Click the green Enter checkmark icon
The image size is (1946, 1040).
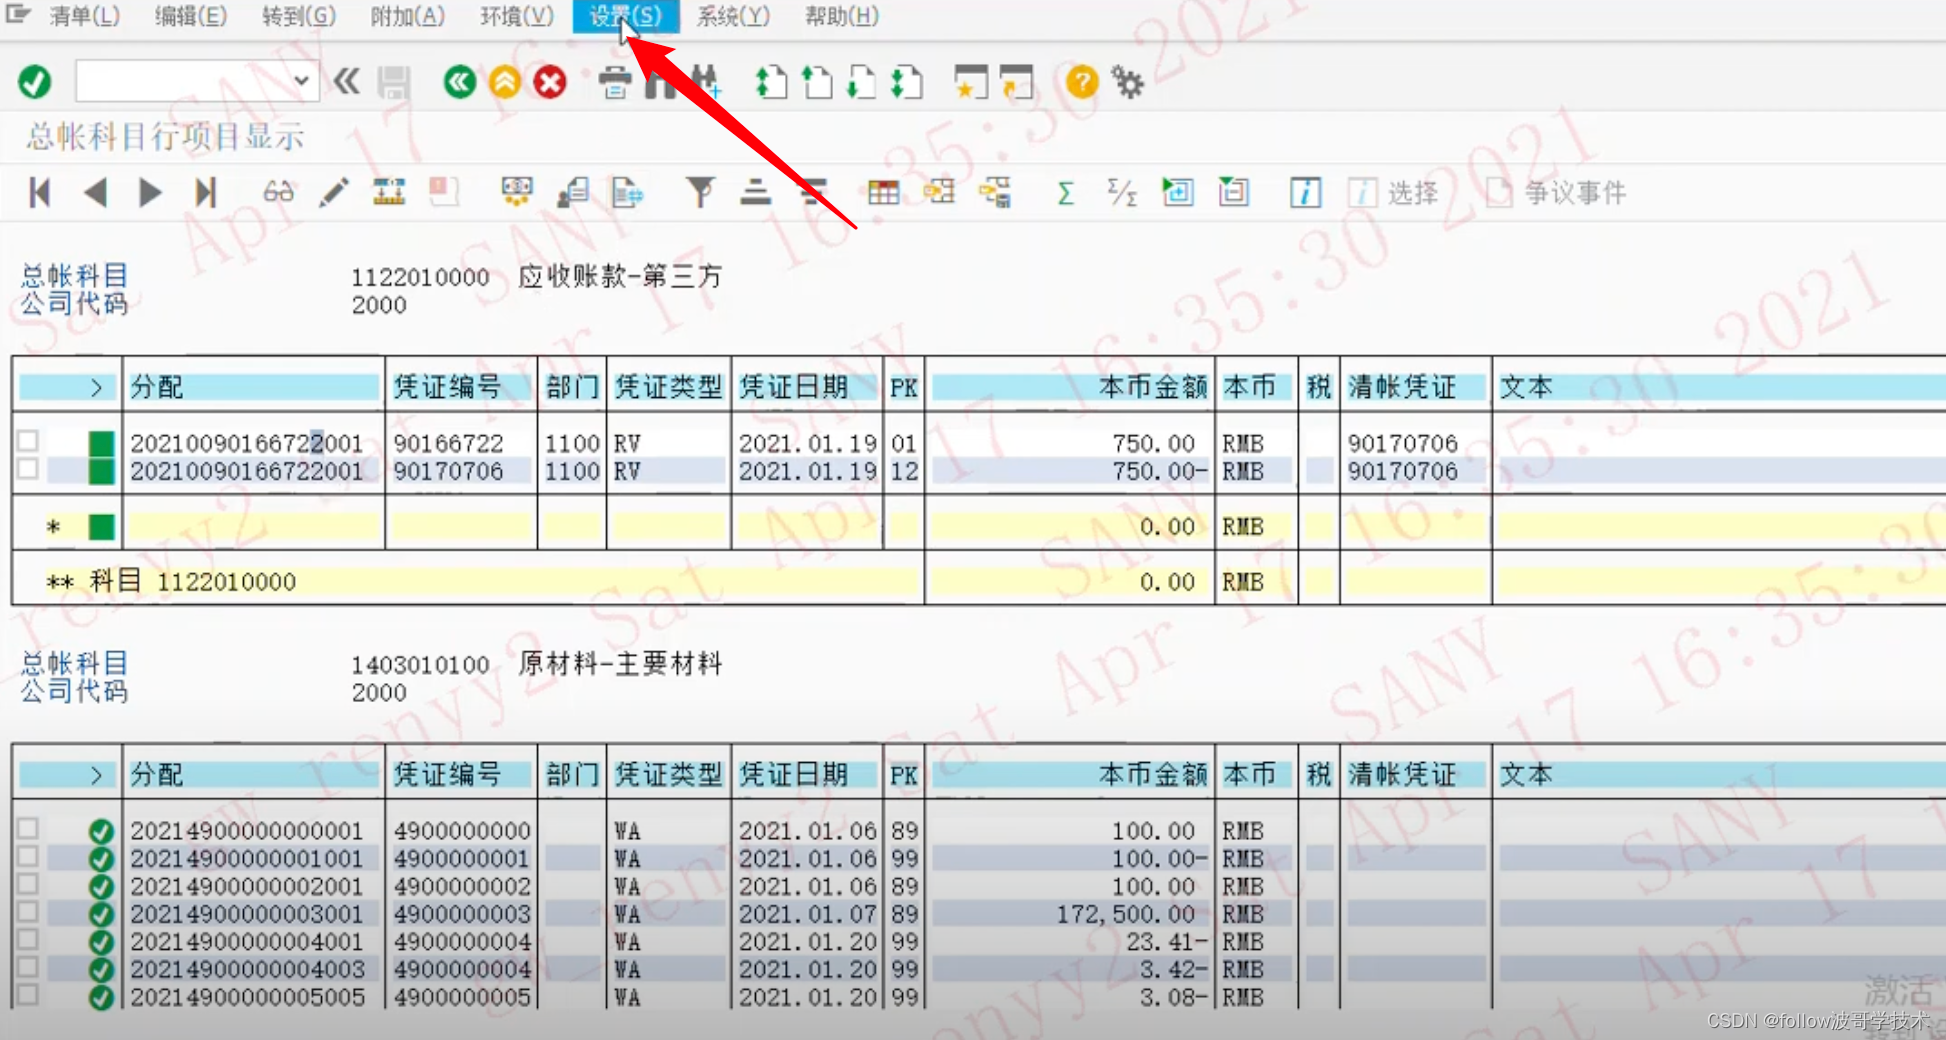tap(35, 82)
